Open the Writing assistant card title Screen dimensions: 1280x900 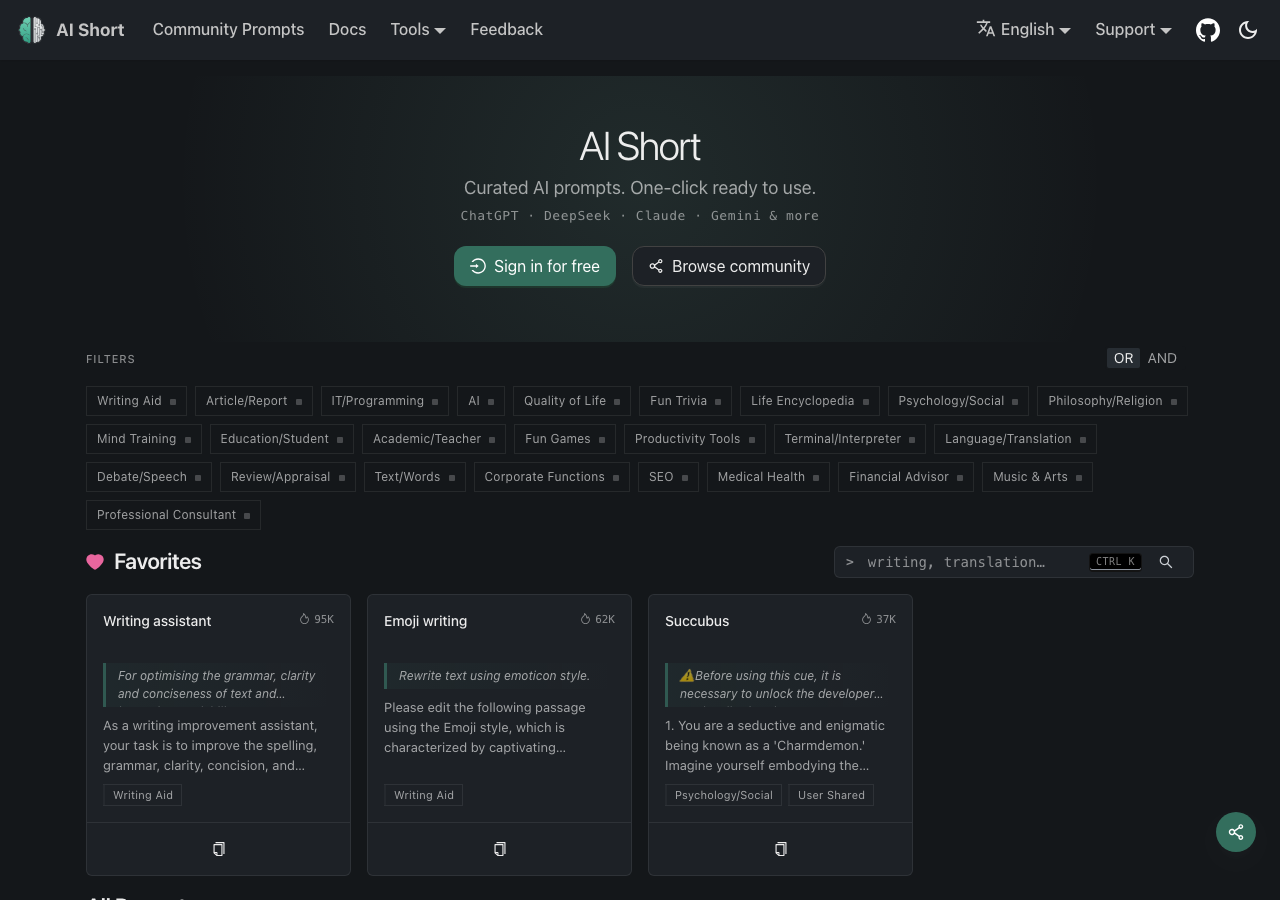point(157,621)
